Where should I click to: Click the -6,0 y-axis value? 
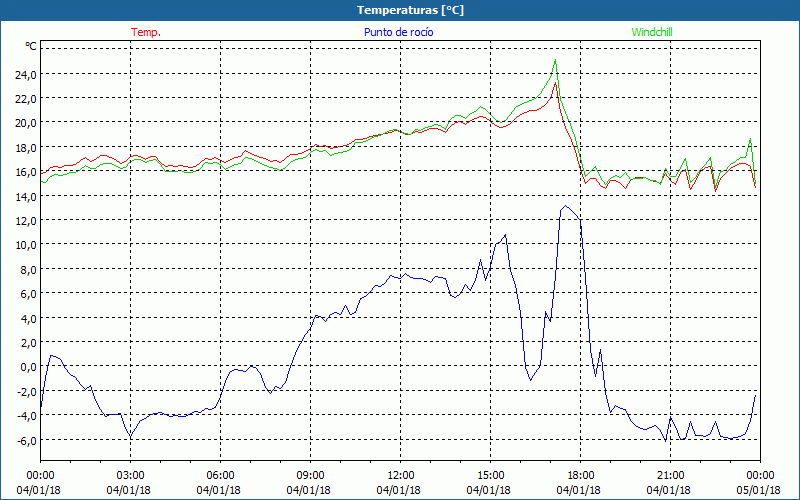[27, 440]
